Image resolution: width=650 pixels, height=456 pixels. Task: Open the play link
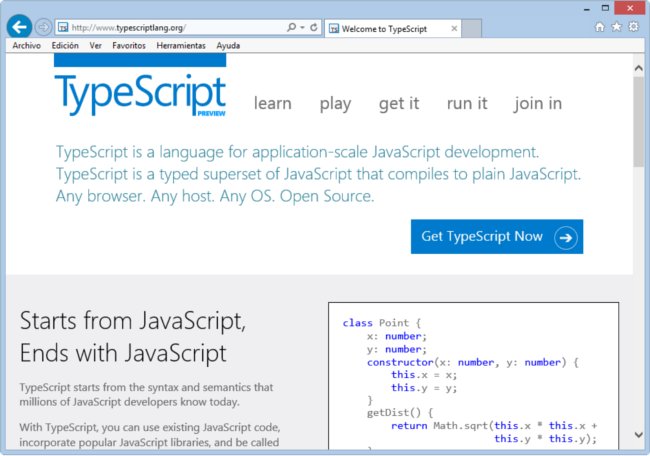click(335, 104)
